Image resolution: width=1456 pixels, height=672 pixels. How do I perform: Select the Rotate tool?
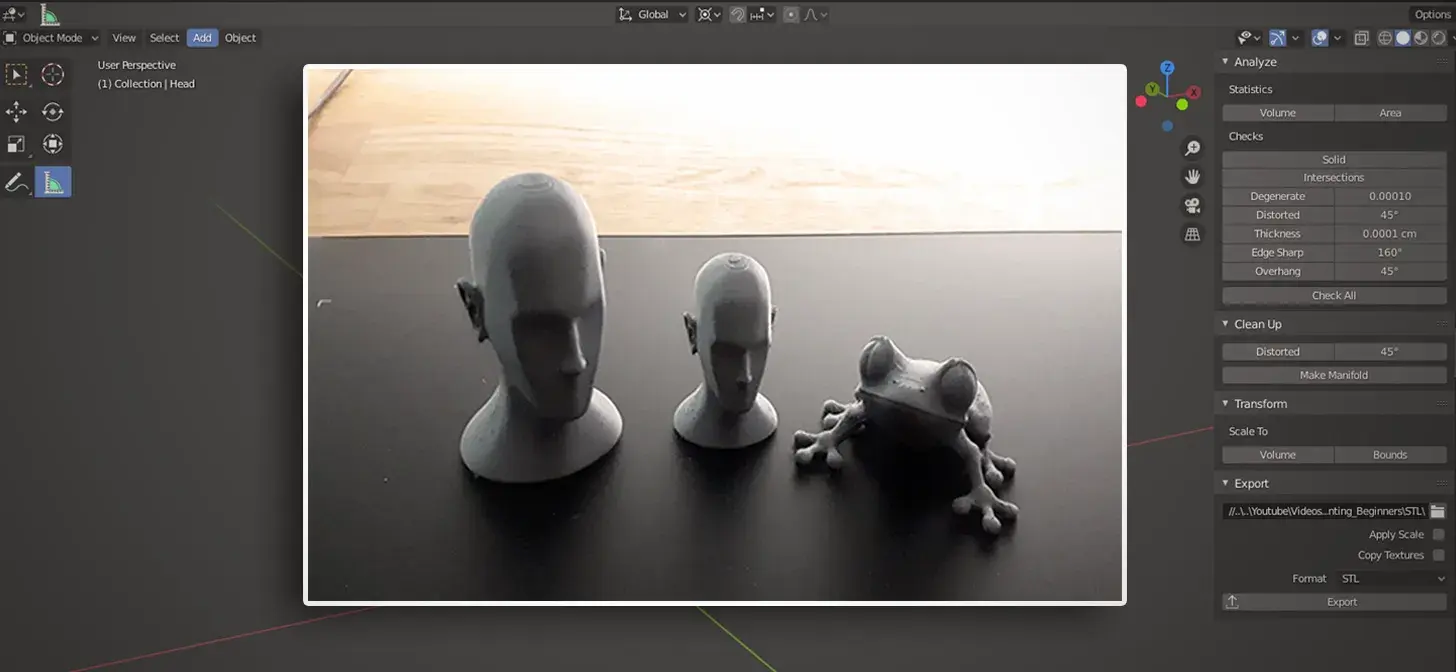coord(53,111)
